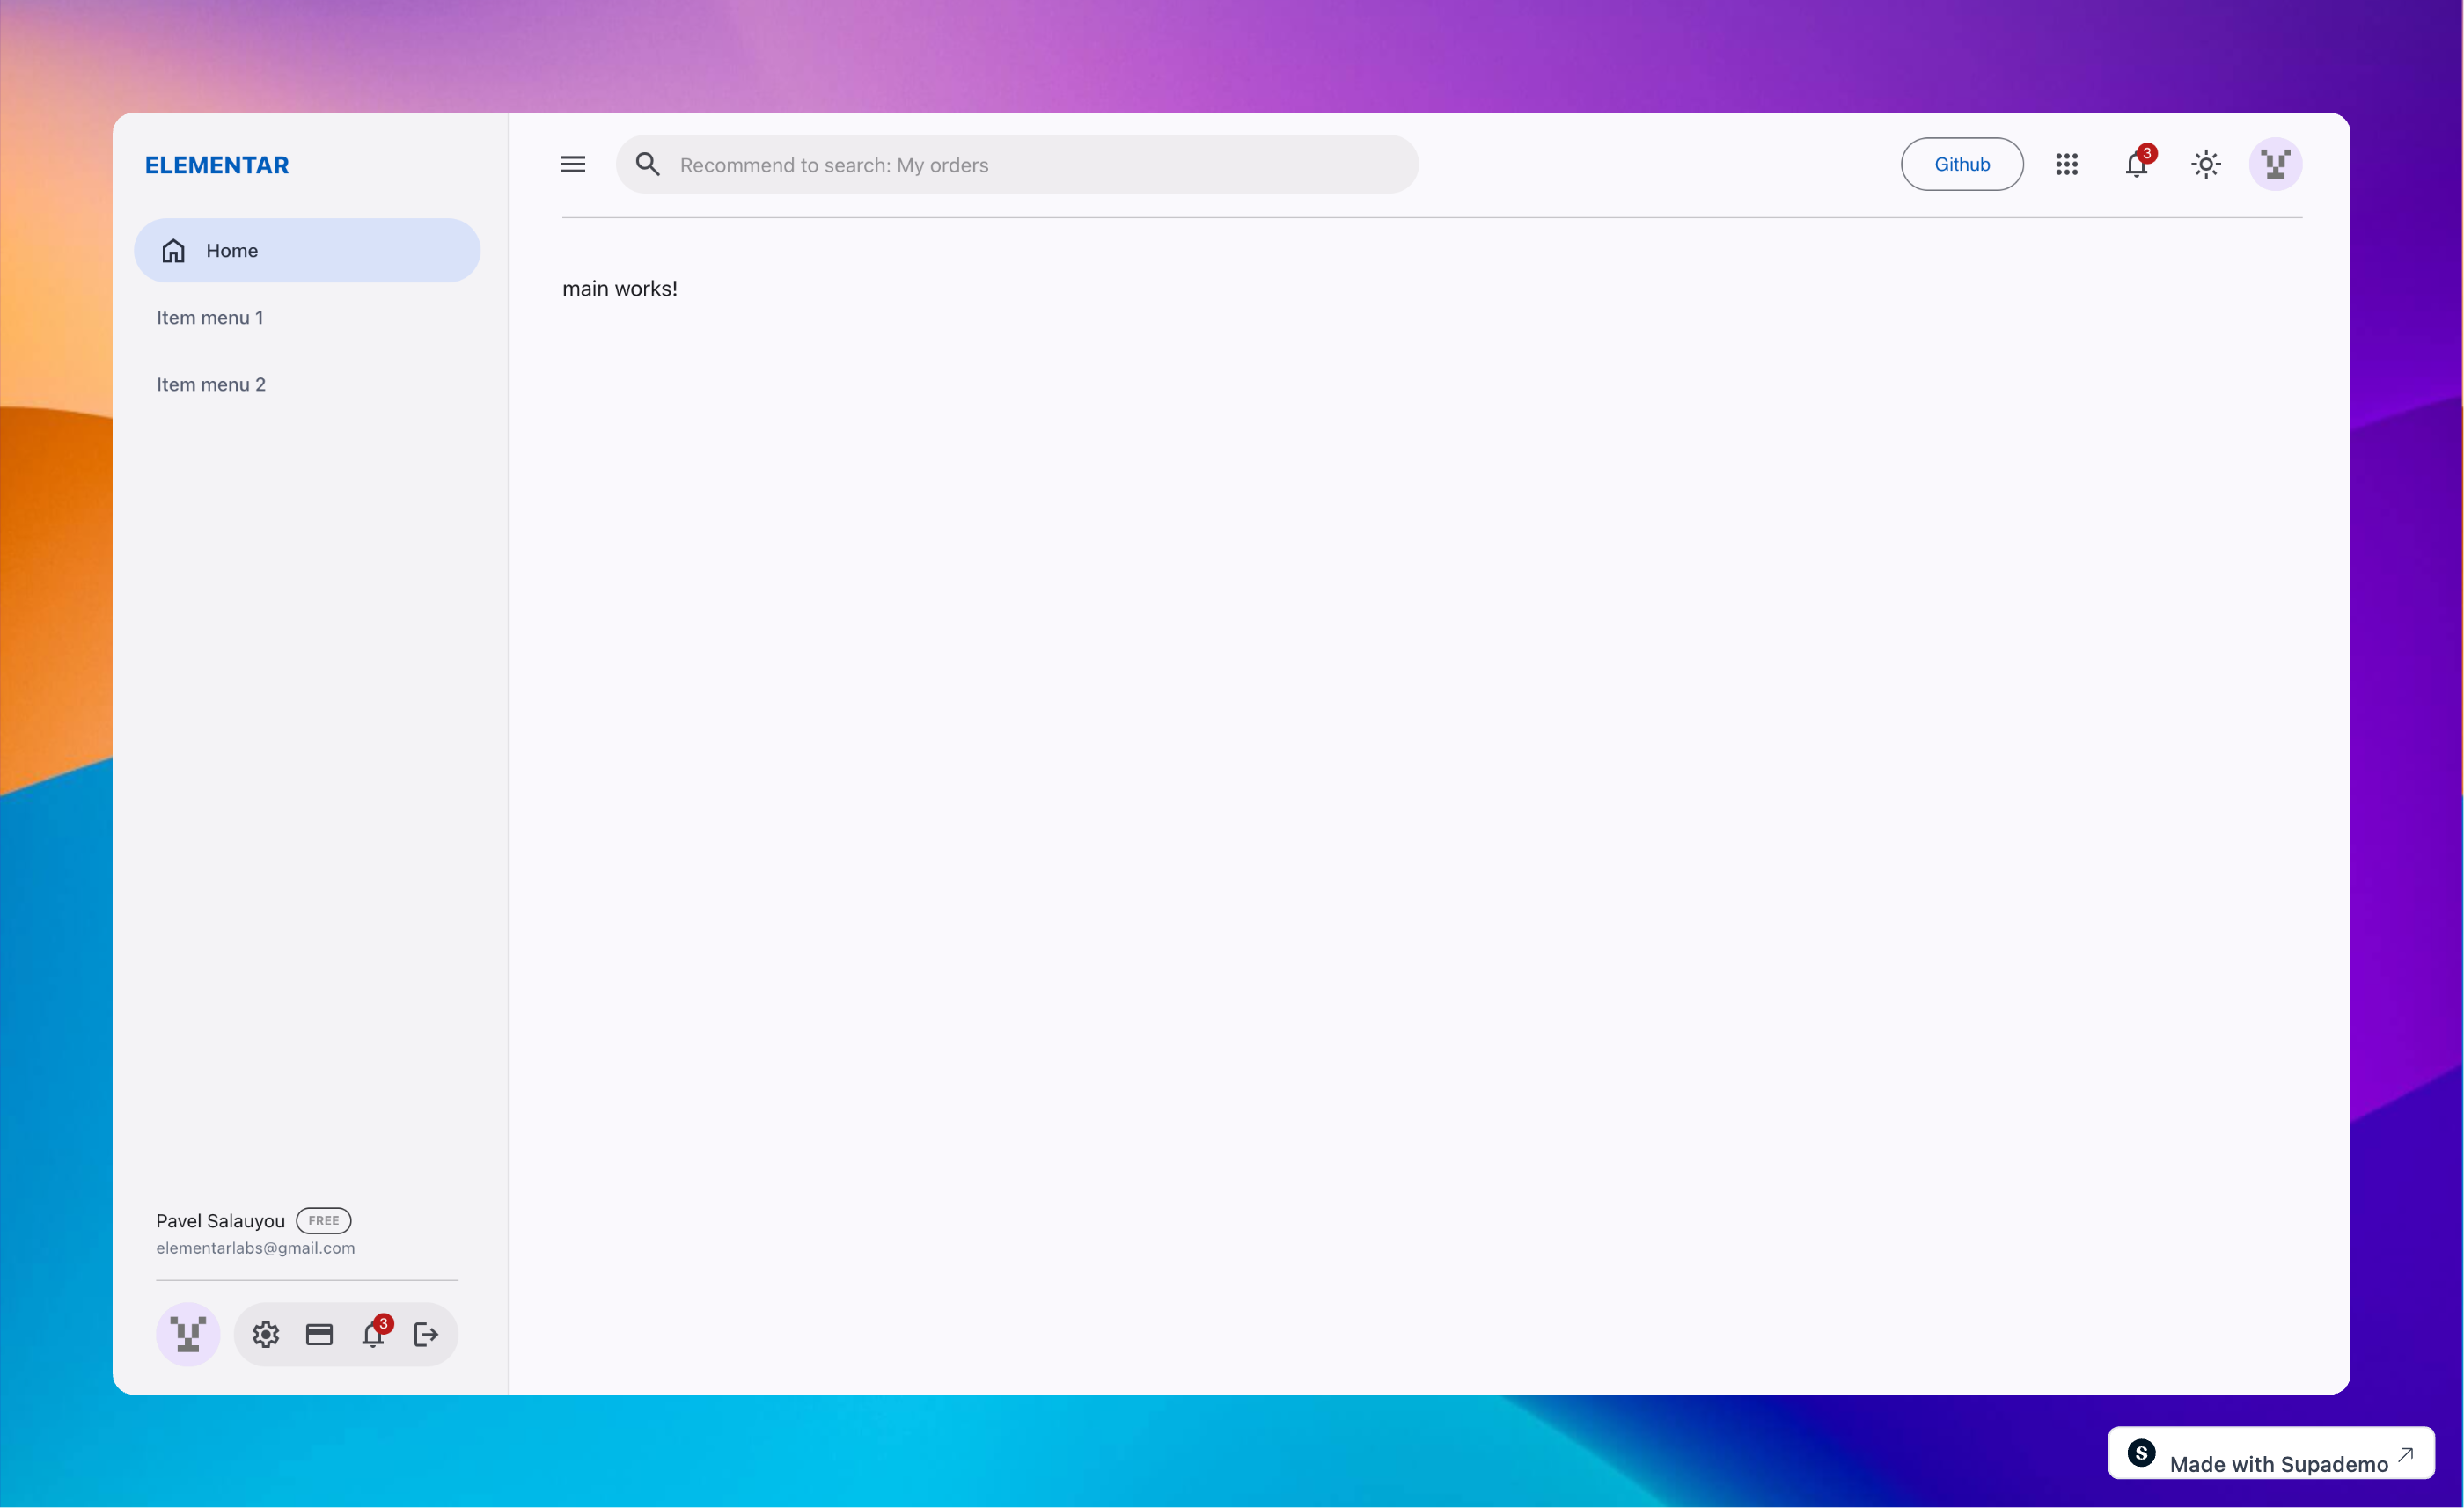The image size is (2464, 1508).
Task: Select Home in sidebar
Action: 307,250
